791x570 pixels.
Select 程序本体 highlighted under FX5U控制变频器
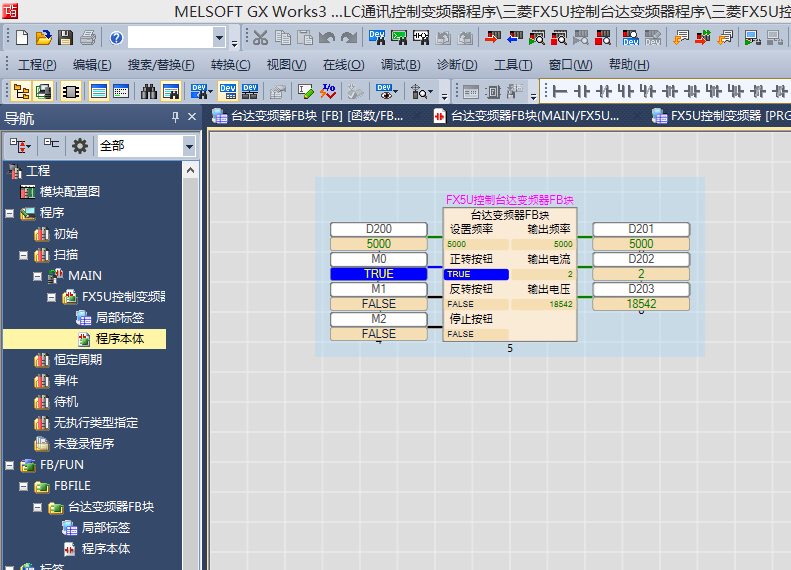[120, 339]
